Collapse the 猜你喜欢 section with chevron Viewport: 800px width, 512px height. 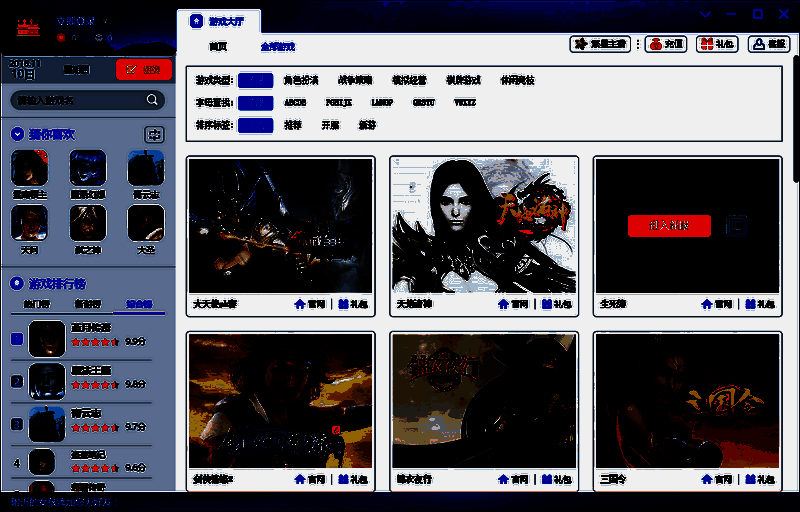tap(17, 134)
